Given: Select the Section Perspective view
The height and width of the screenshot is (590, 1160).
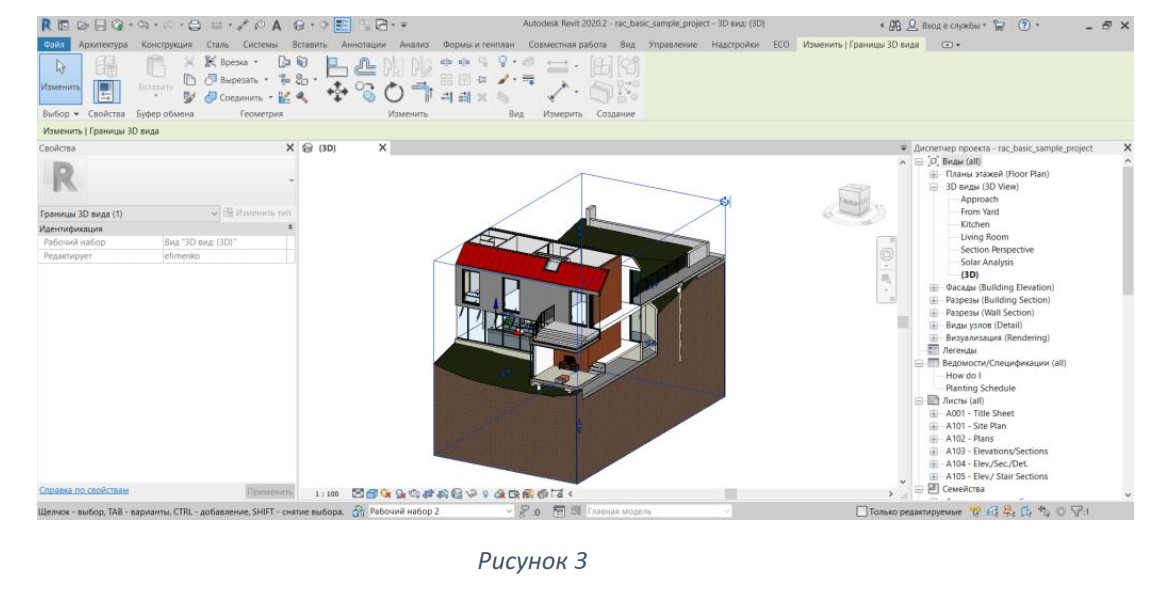Looking at the screenshot, I should [997, 250].
